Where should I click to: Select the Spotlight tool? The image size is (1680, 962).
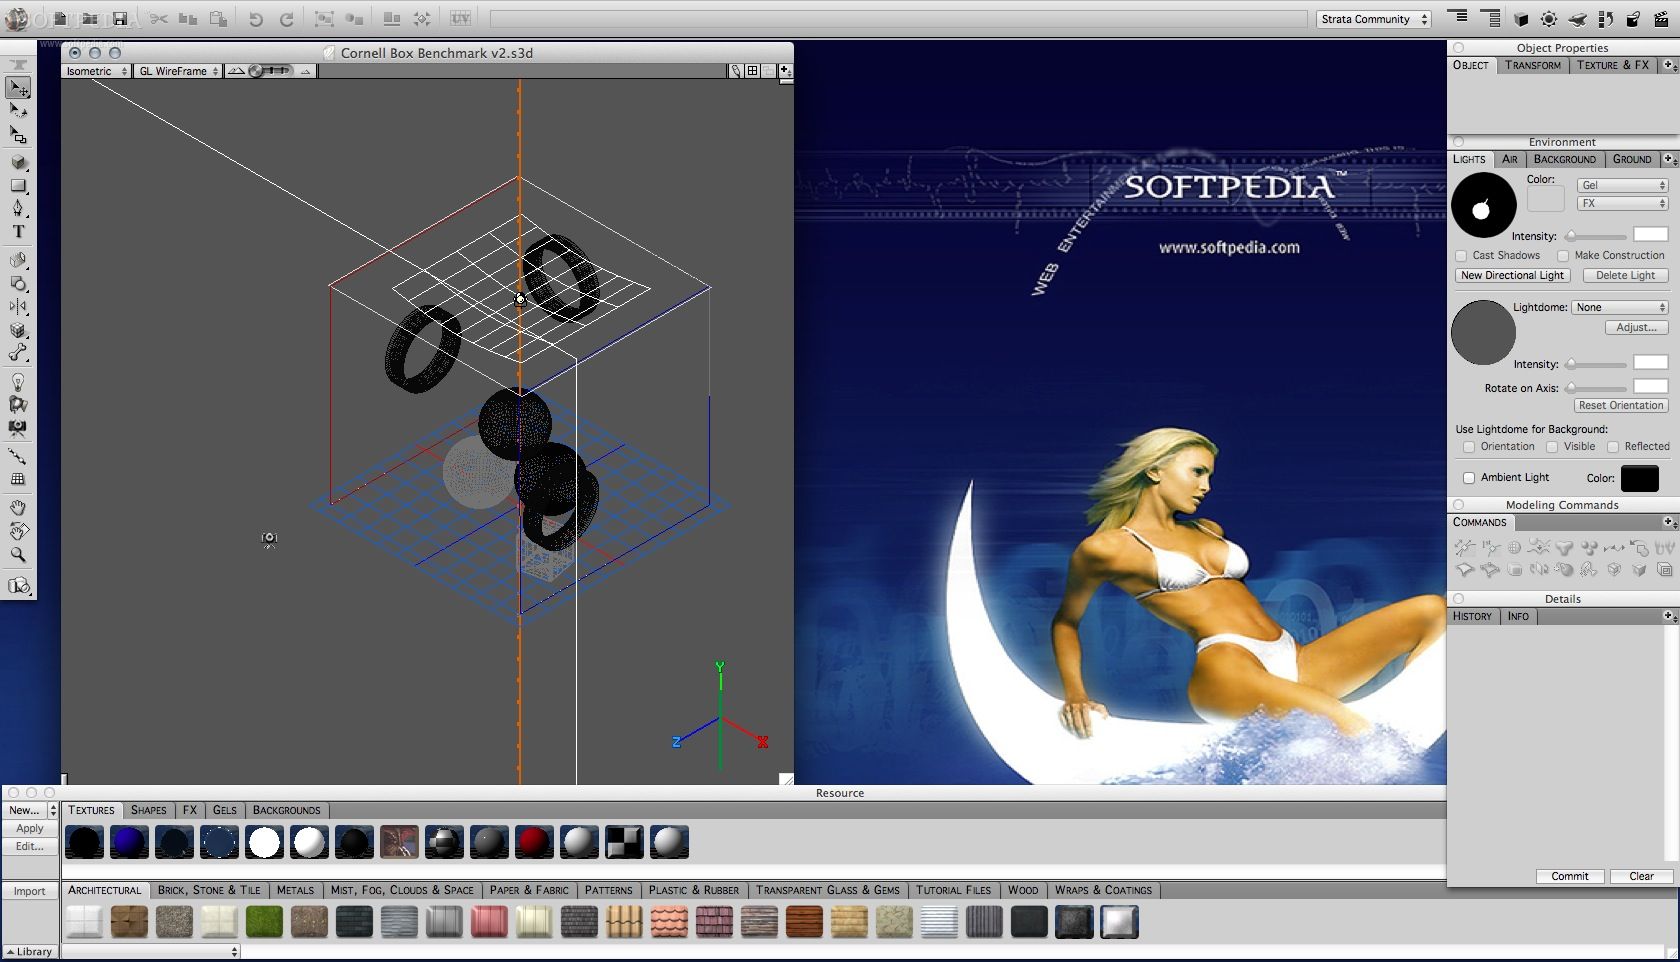click(x=18, y=405)
